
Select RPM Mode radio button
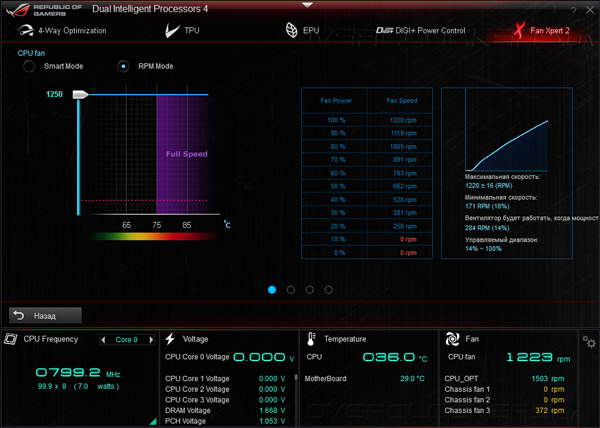click(x=123, y=66)
